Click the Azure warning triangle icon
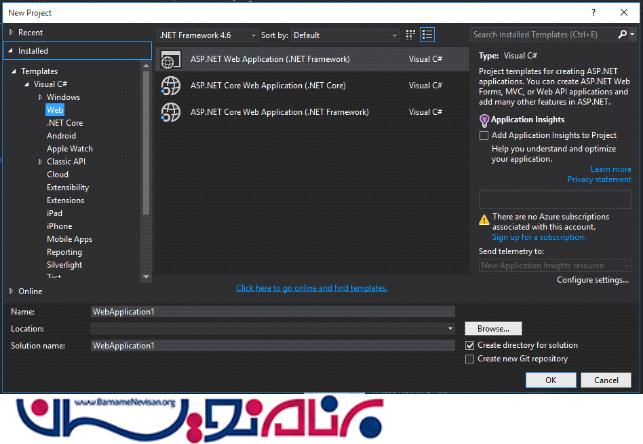643x444 pixels. pos(484,220)
